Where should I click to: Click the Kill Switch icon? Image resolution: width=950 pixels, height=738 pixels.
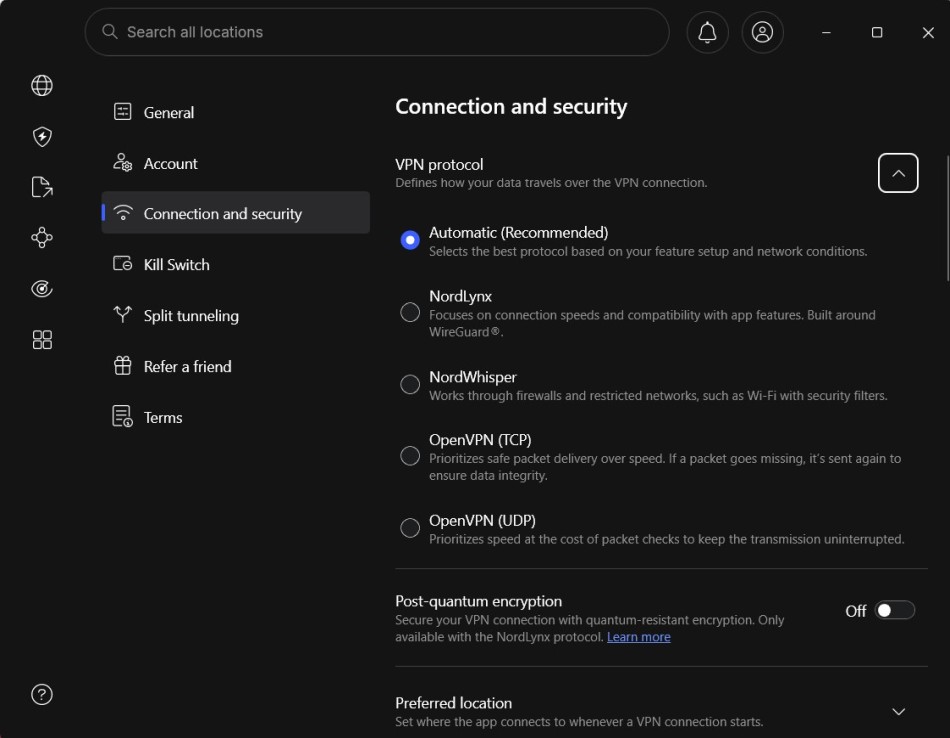[x=122, y=264]
